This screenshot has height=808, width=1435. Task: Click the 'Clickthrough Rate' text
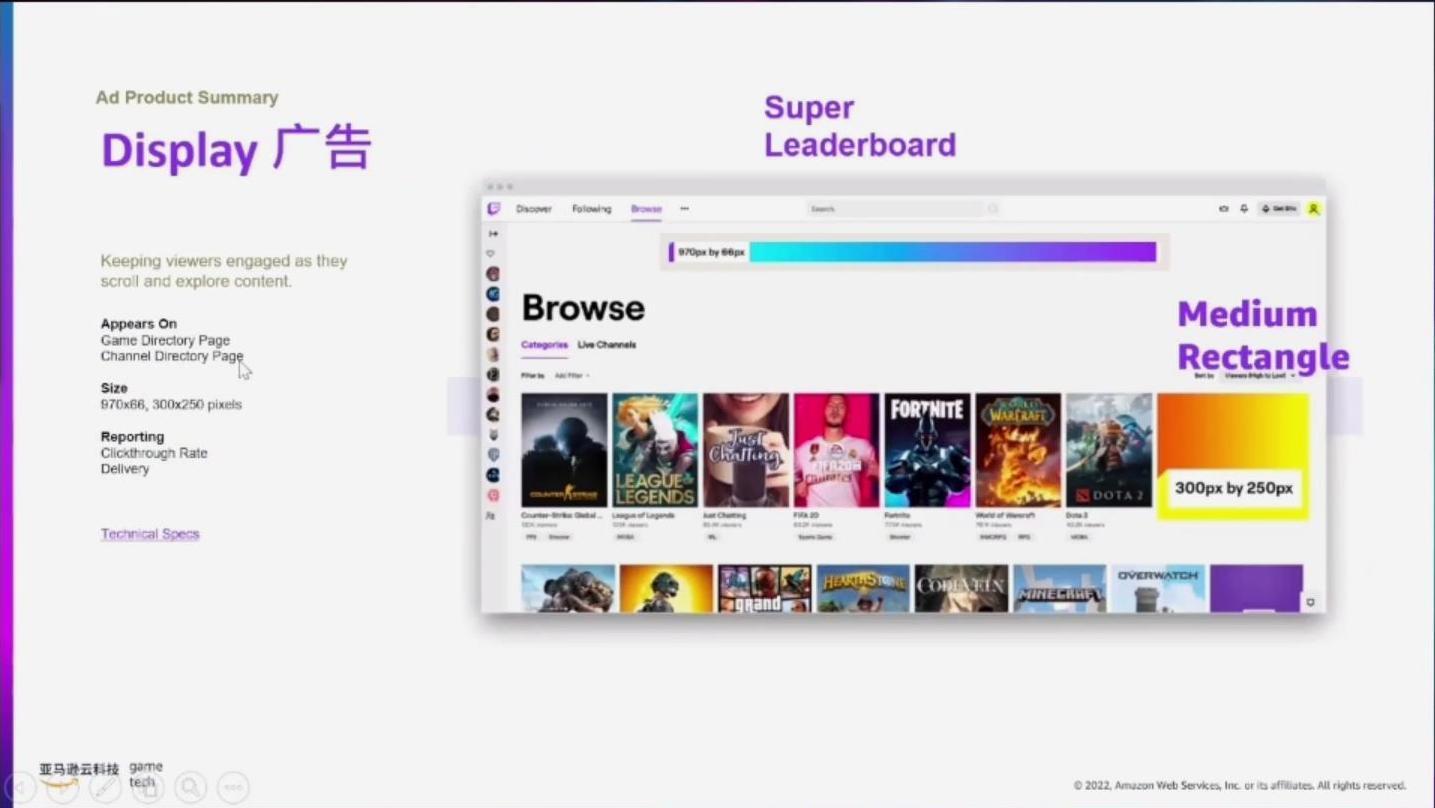pos(154,453)
